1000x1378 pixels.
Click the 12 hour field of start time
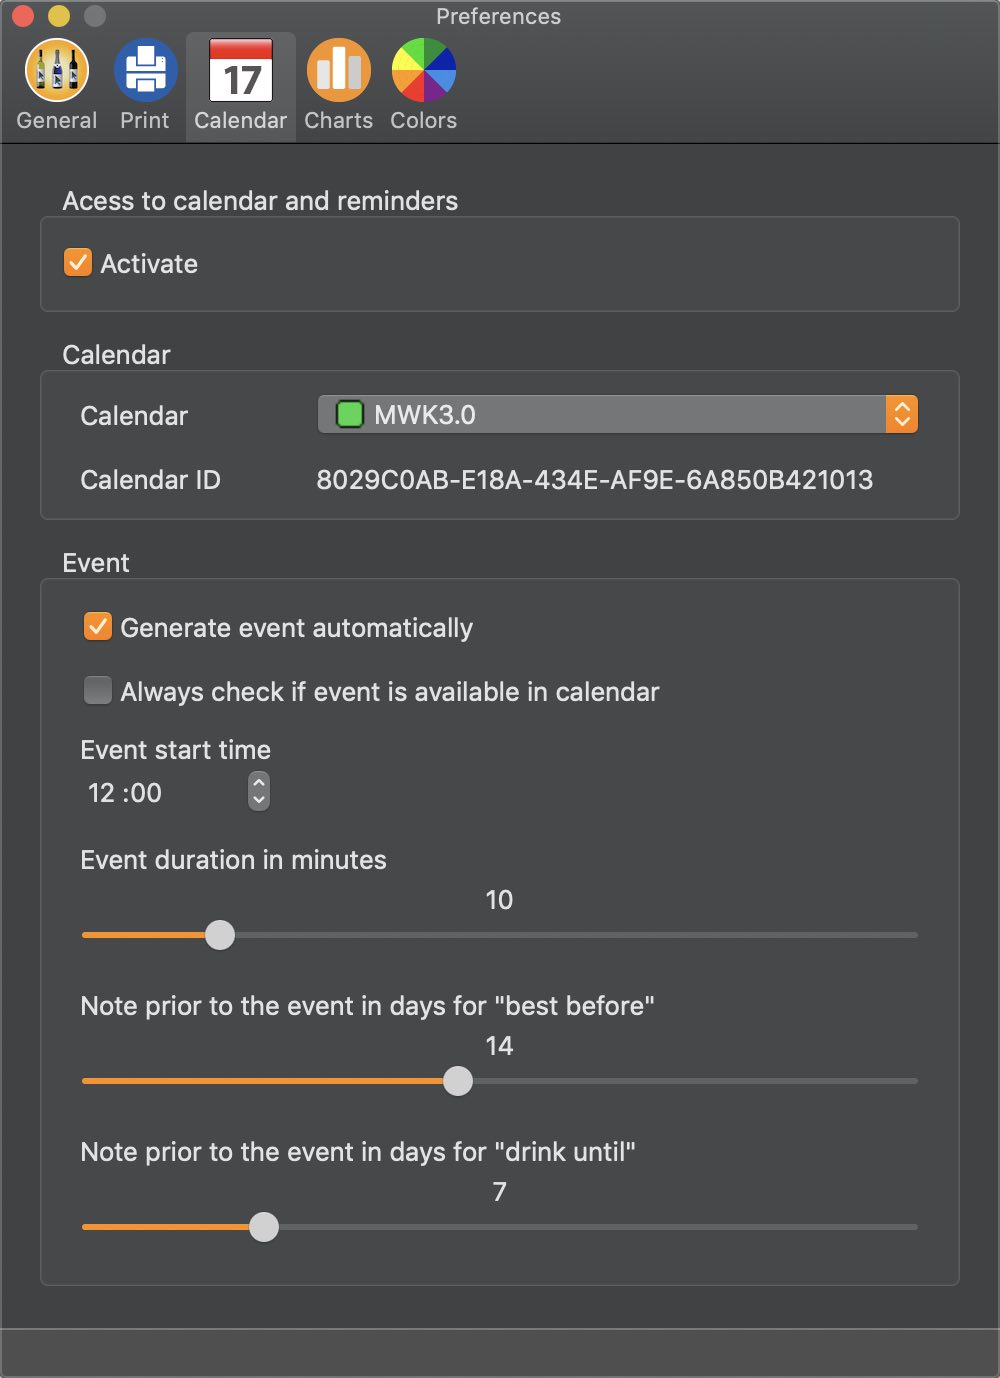(x=102, y=793)
